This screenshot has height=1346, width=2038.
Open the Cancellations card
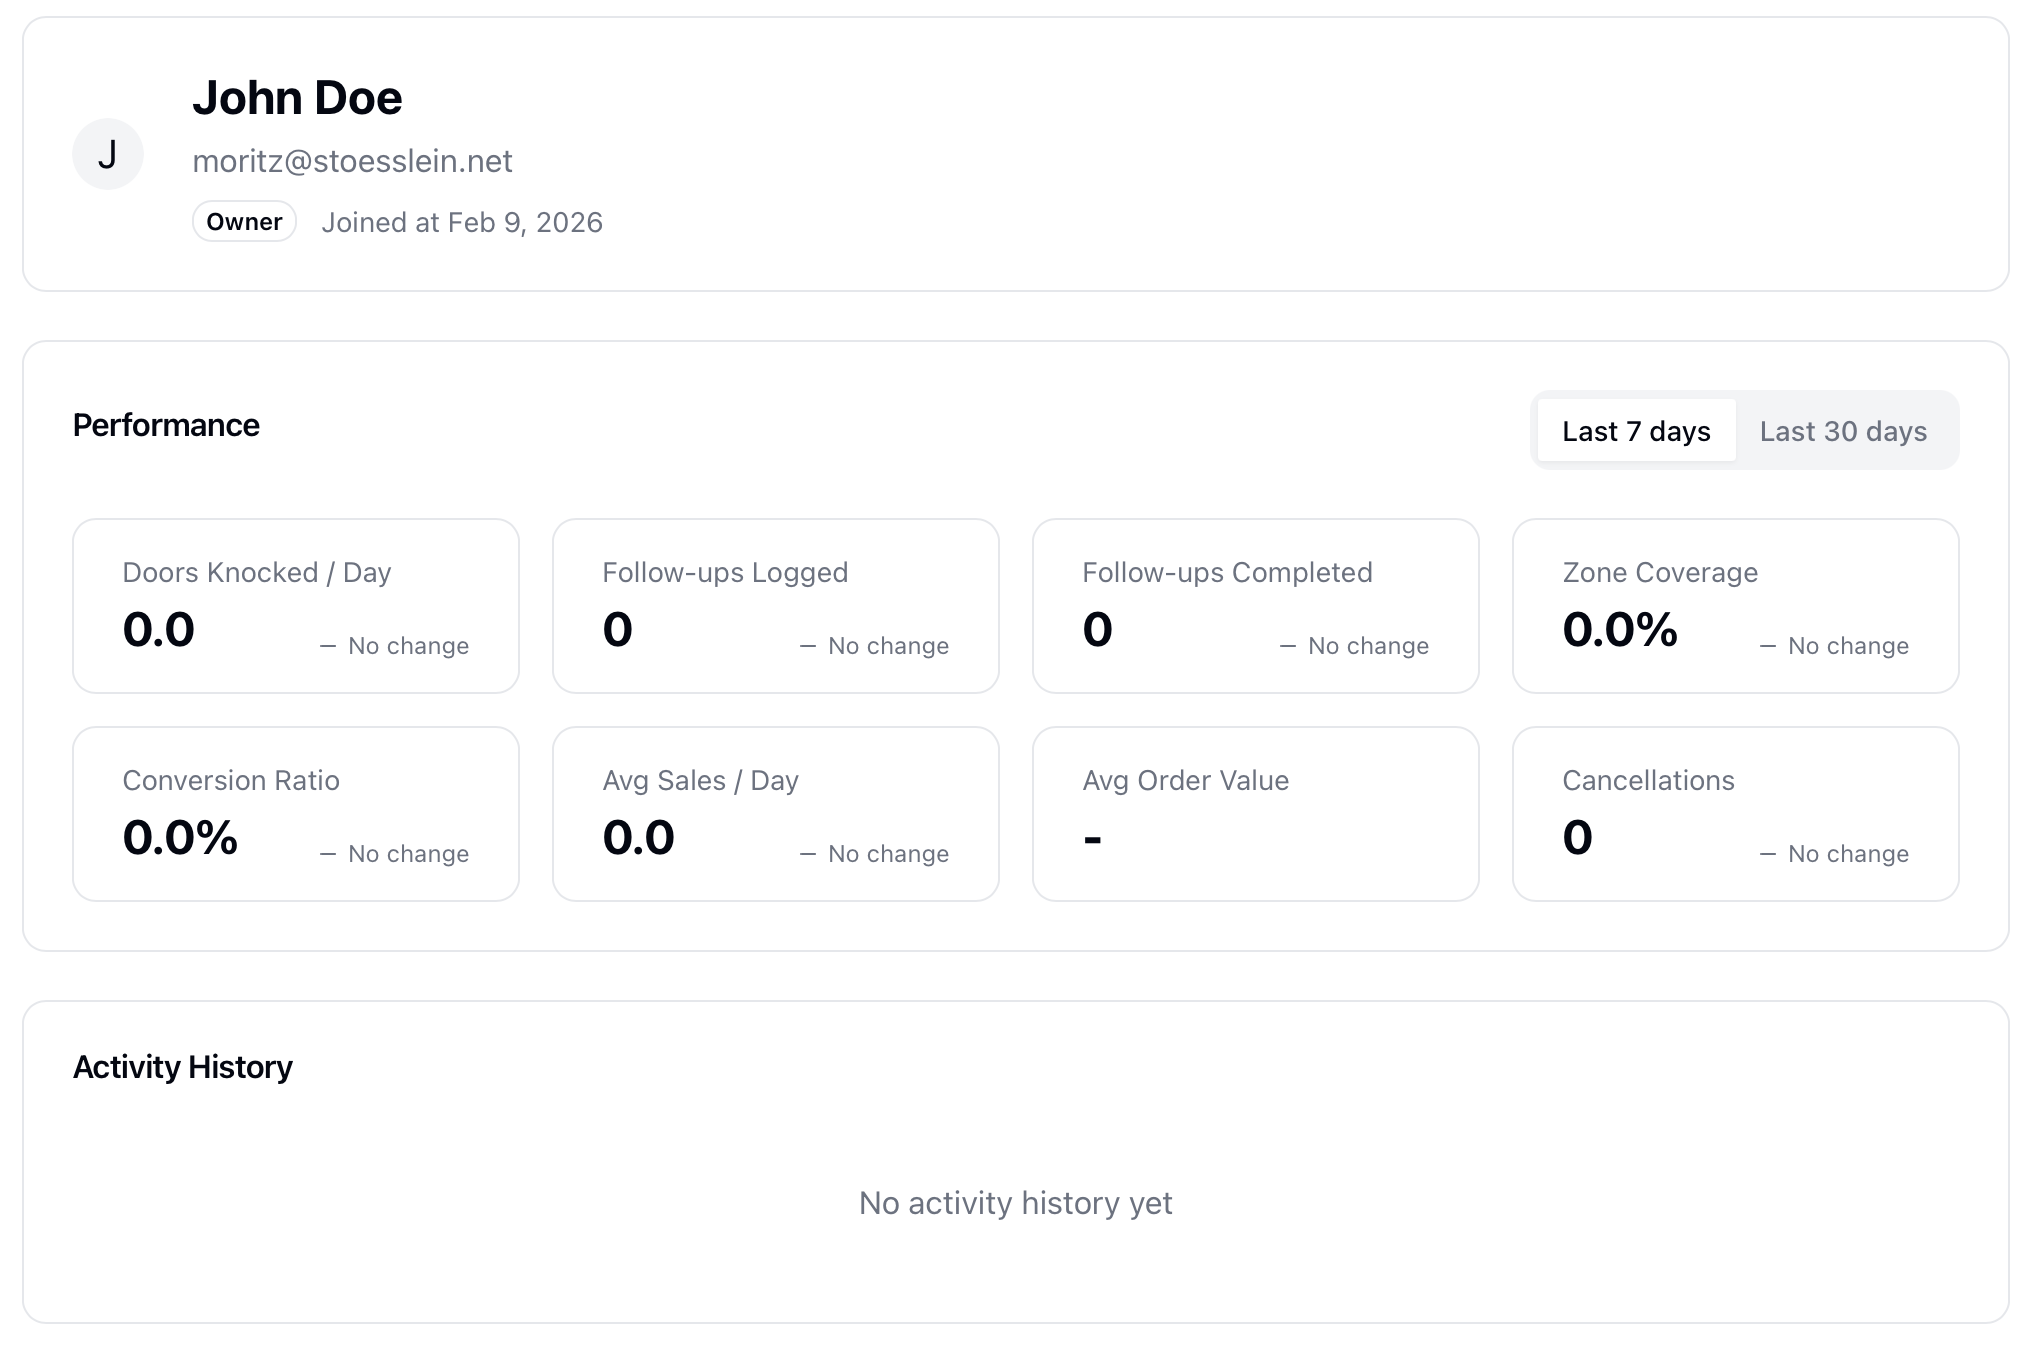pos(1736,813)
